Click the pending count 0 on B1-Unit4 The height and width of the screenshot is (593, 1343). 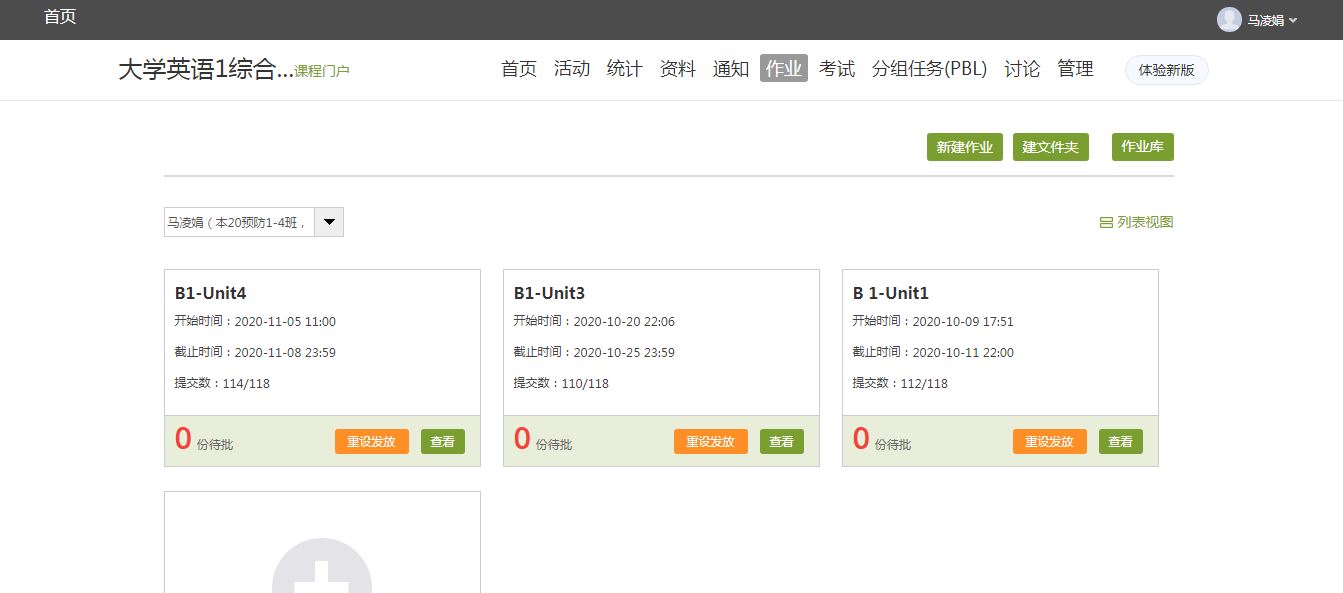183,439
